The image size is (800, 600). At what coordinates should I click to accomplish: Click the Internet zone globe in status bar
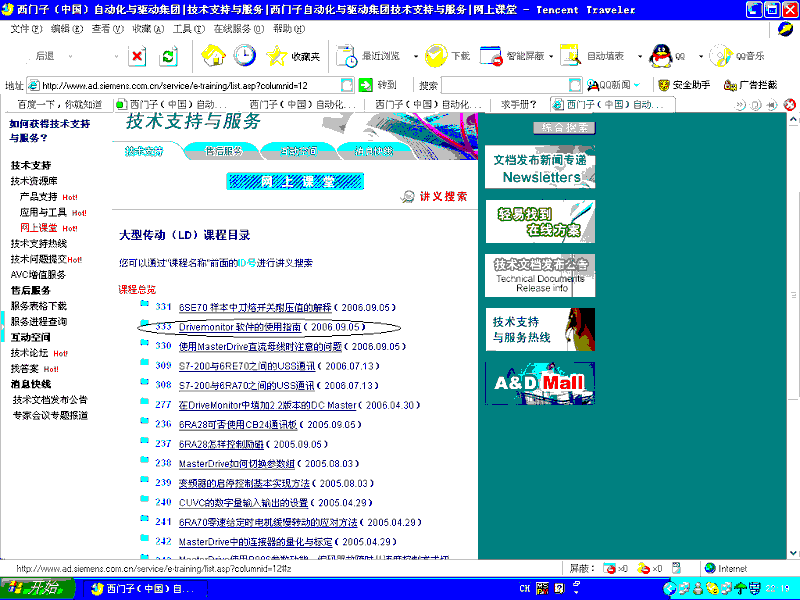pos(710,568)
